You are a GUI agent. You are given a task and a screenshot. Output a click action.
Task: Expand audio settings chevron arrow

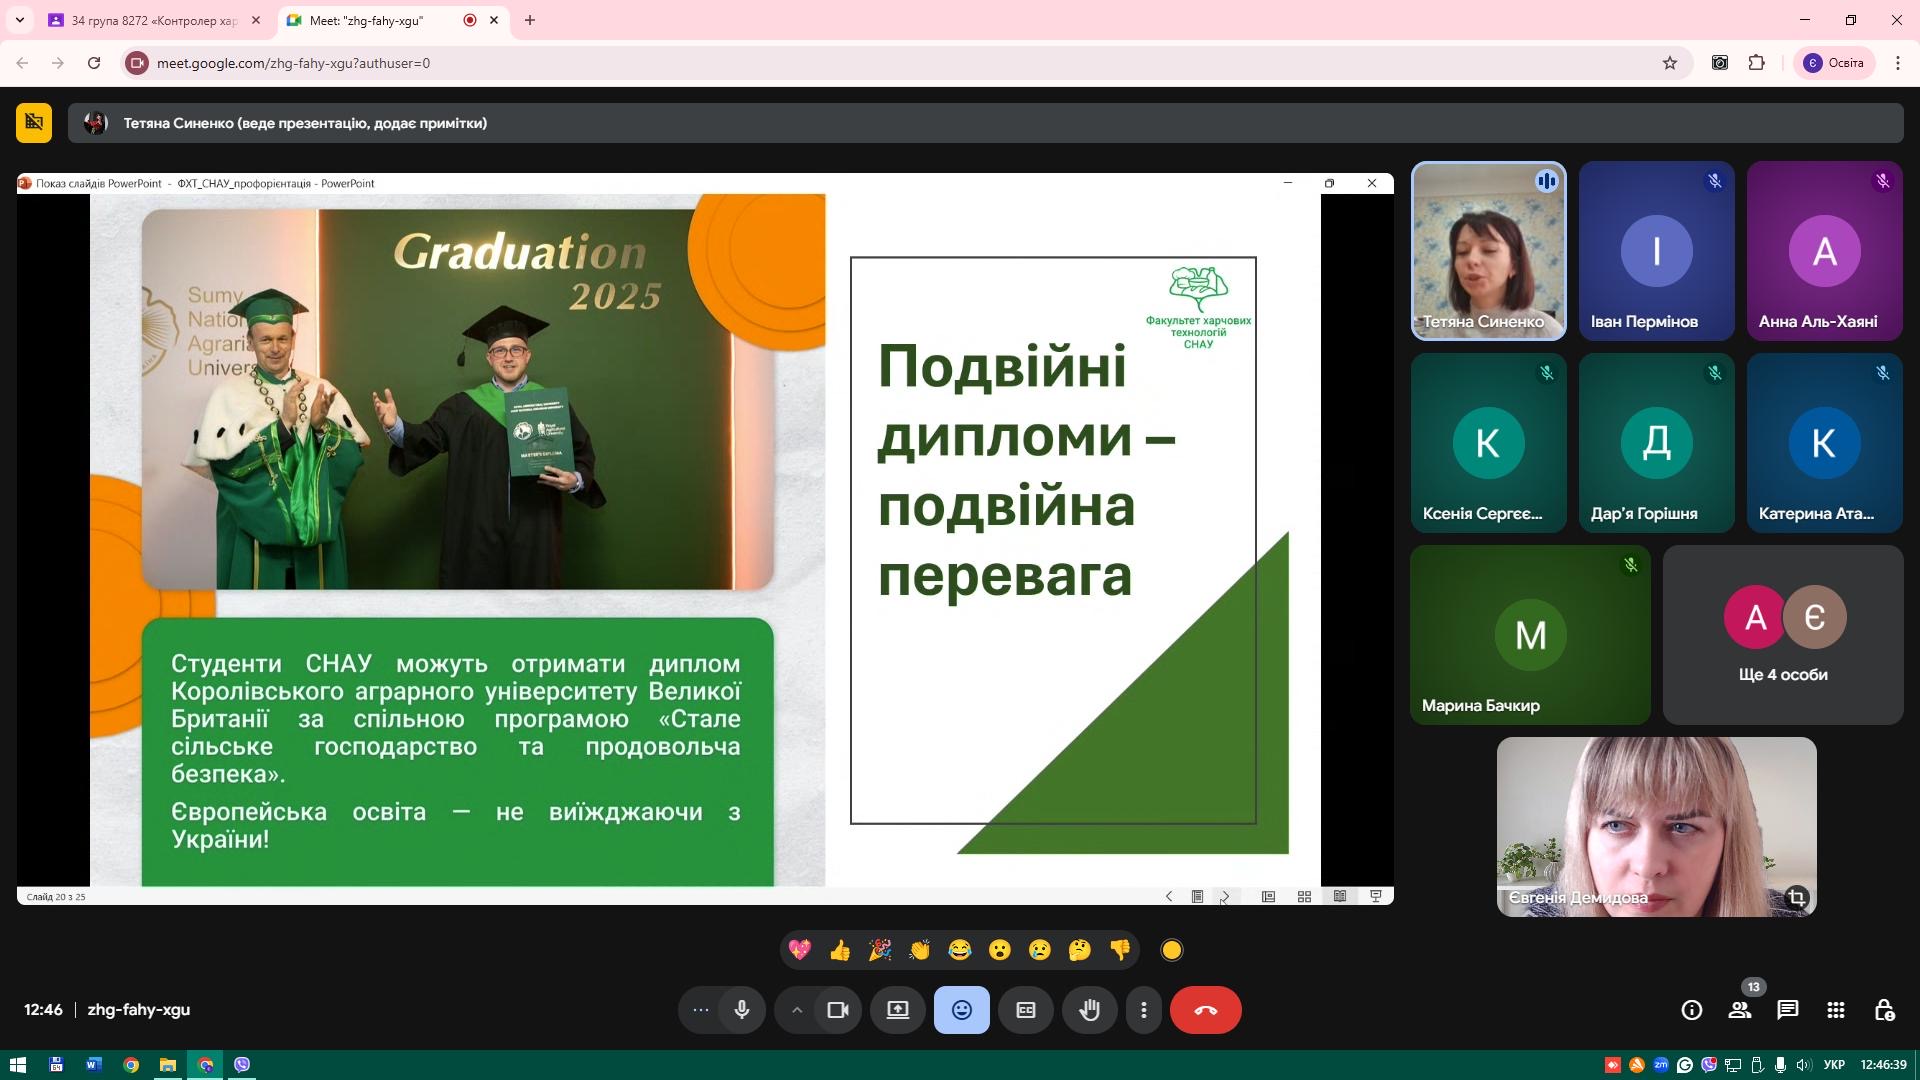point(797,1010)
